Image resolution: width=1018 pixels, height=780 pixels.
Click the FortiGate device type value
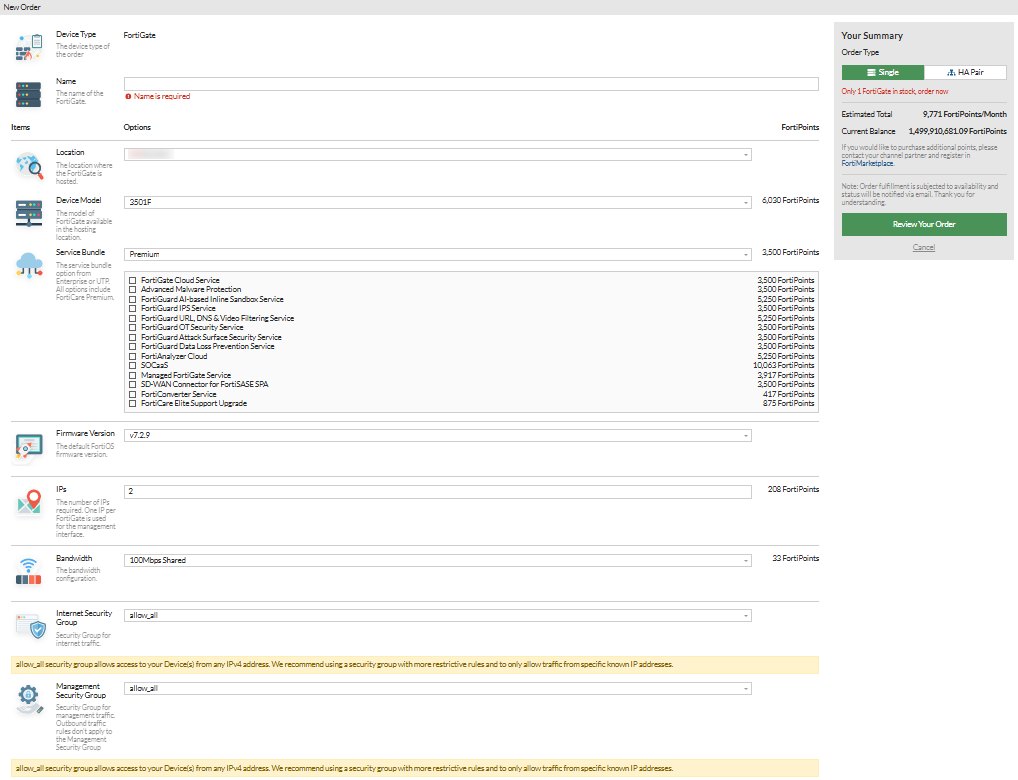pyautogui.click(x=140, y=36)
